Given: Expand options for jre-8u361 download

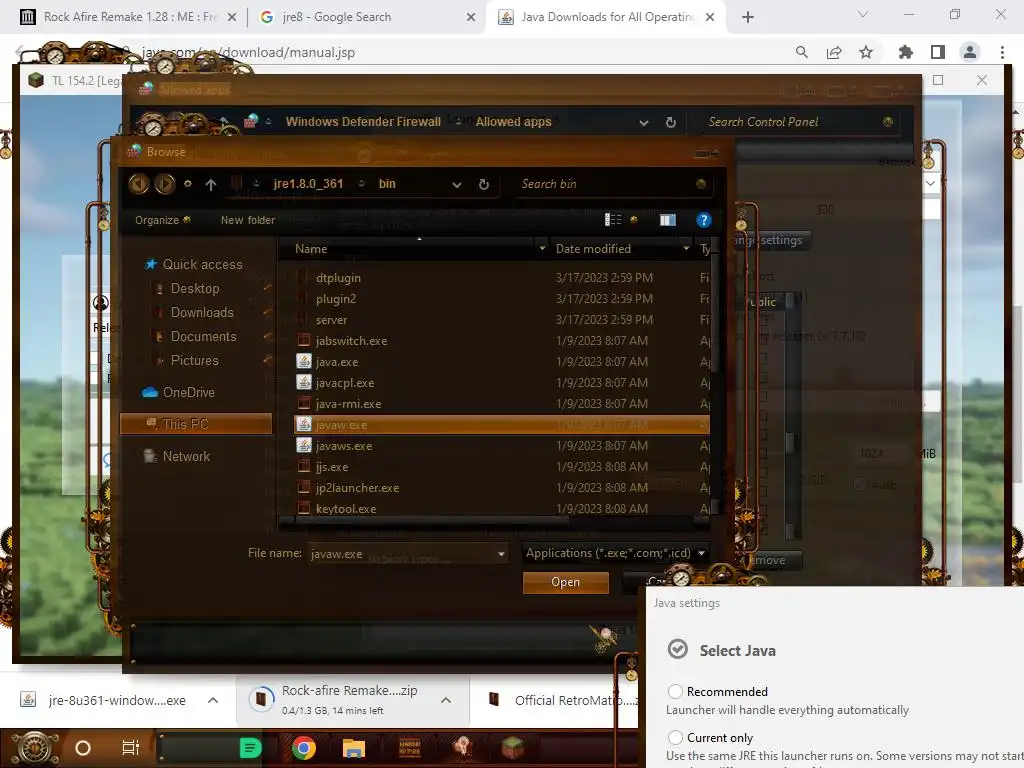Looking at the screenshot, I should coord(213,700).
